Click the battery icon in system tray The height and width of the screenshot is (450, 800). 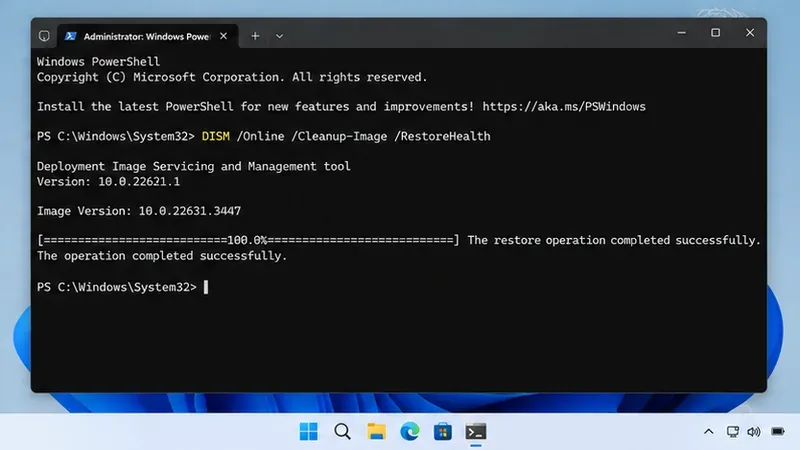pyautogui.click(x=778, y=432)
